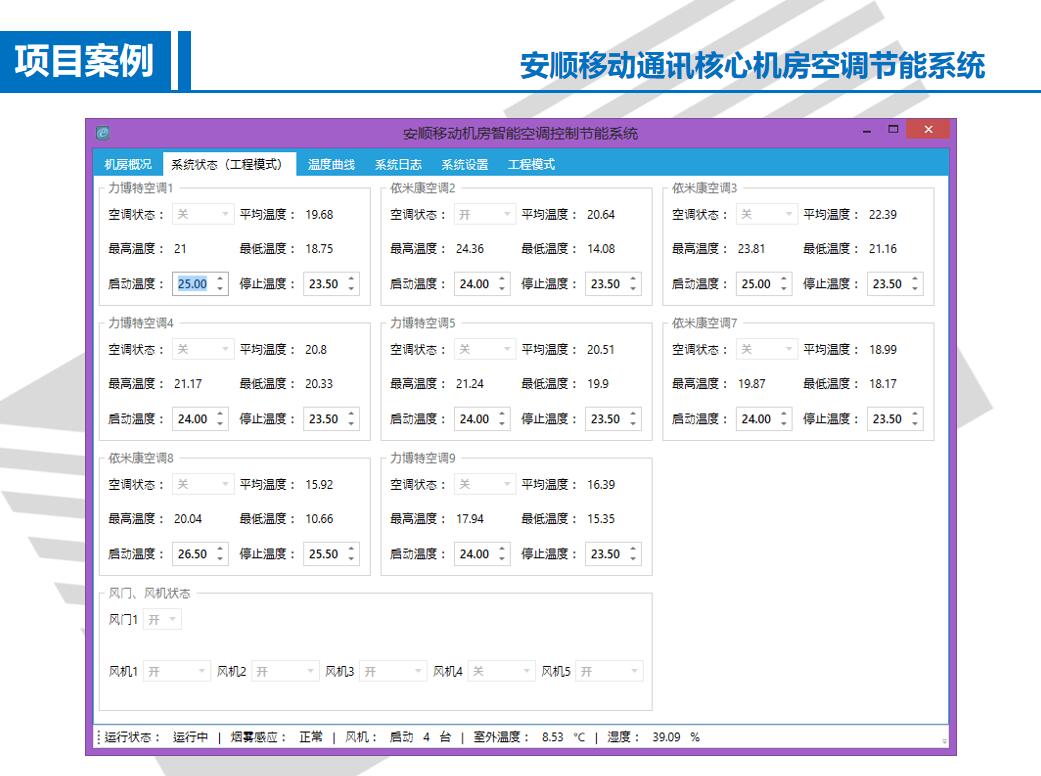The image size is (1041, 776).
Task: Expand the 风机5 state dropdown
Action: point(609,672)
